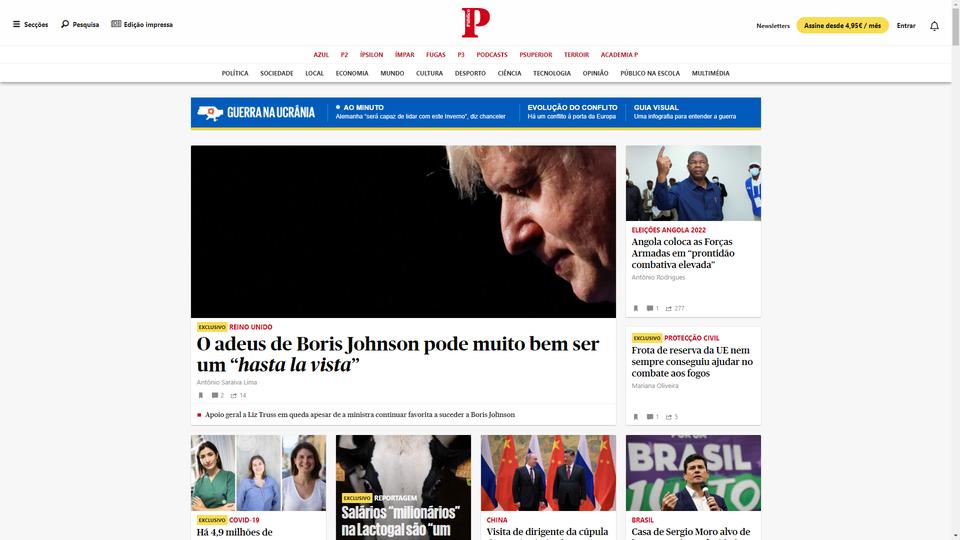
Task: Bookmark the Frota de reserva article
Action: 636,417
